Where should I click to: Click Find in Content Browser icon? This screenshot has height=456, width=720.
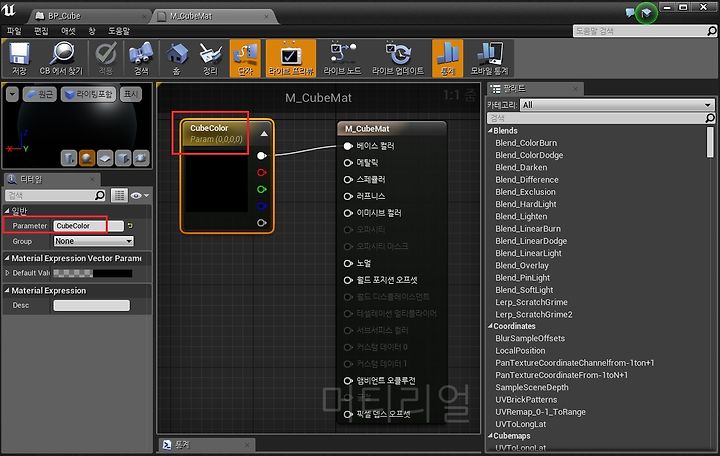pos(61,58)
